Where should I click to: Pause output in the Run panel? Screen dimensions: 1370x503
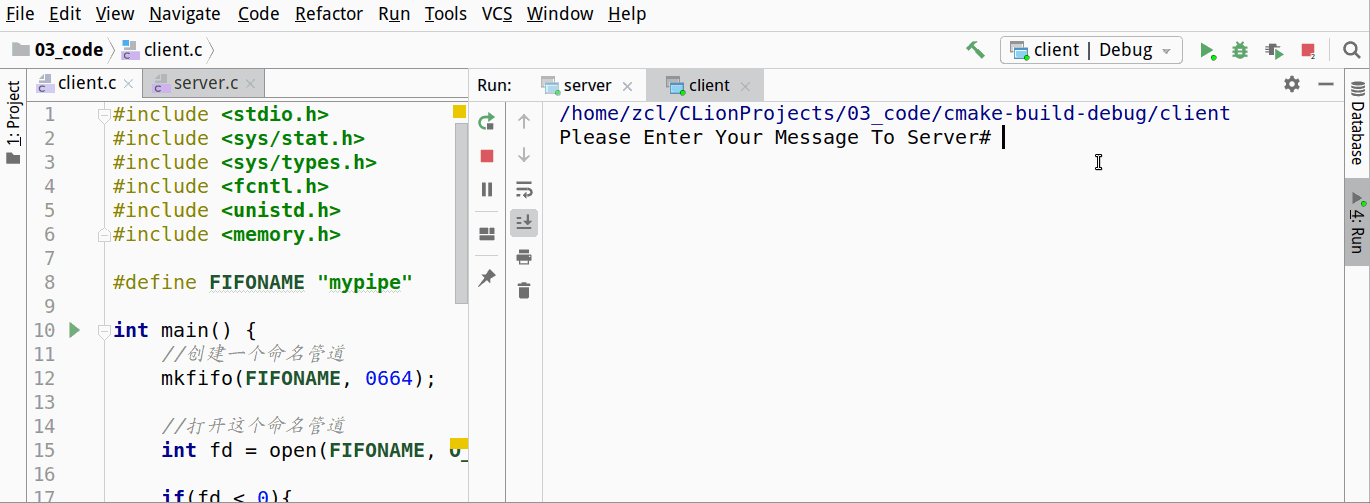tap(487, 189)
